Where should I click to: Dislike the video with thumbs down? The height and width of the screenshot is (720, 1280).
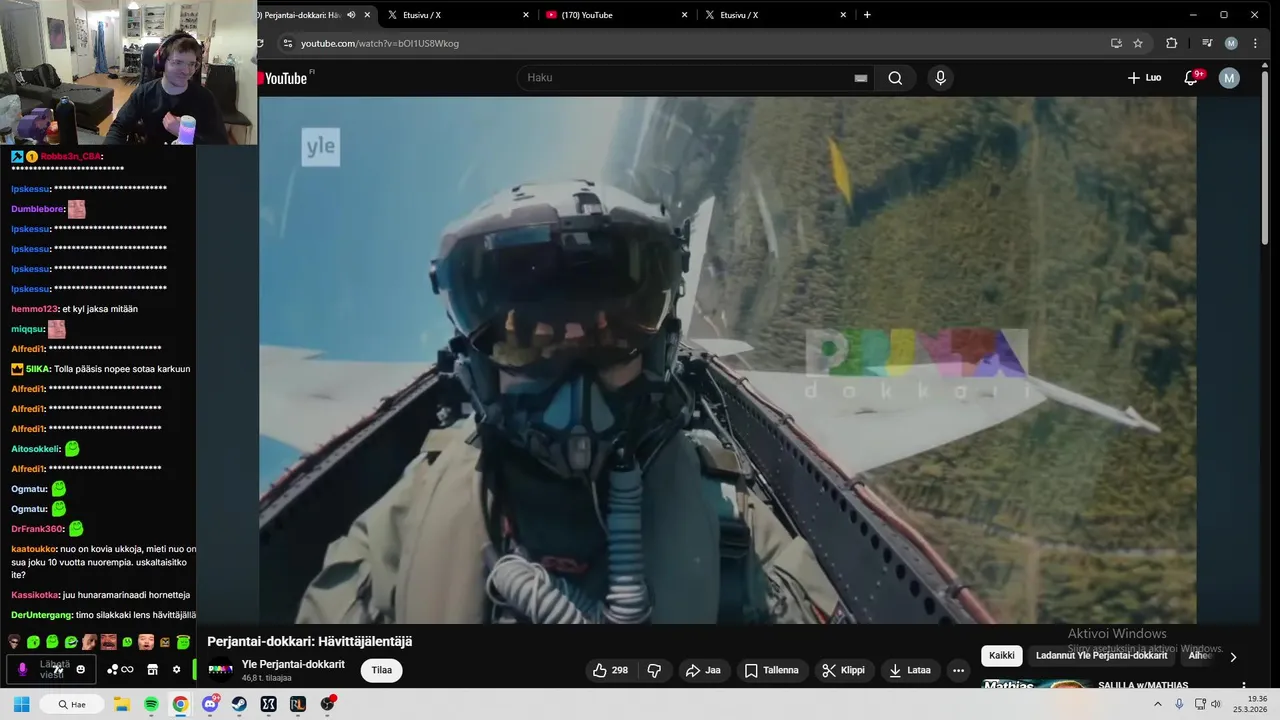[655, 670]
